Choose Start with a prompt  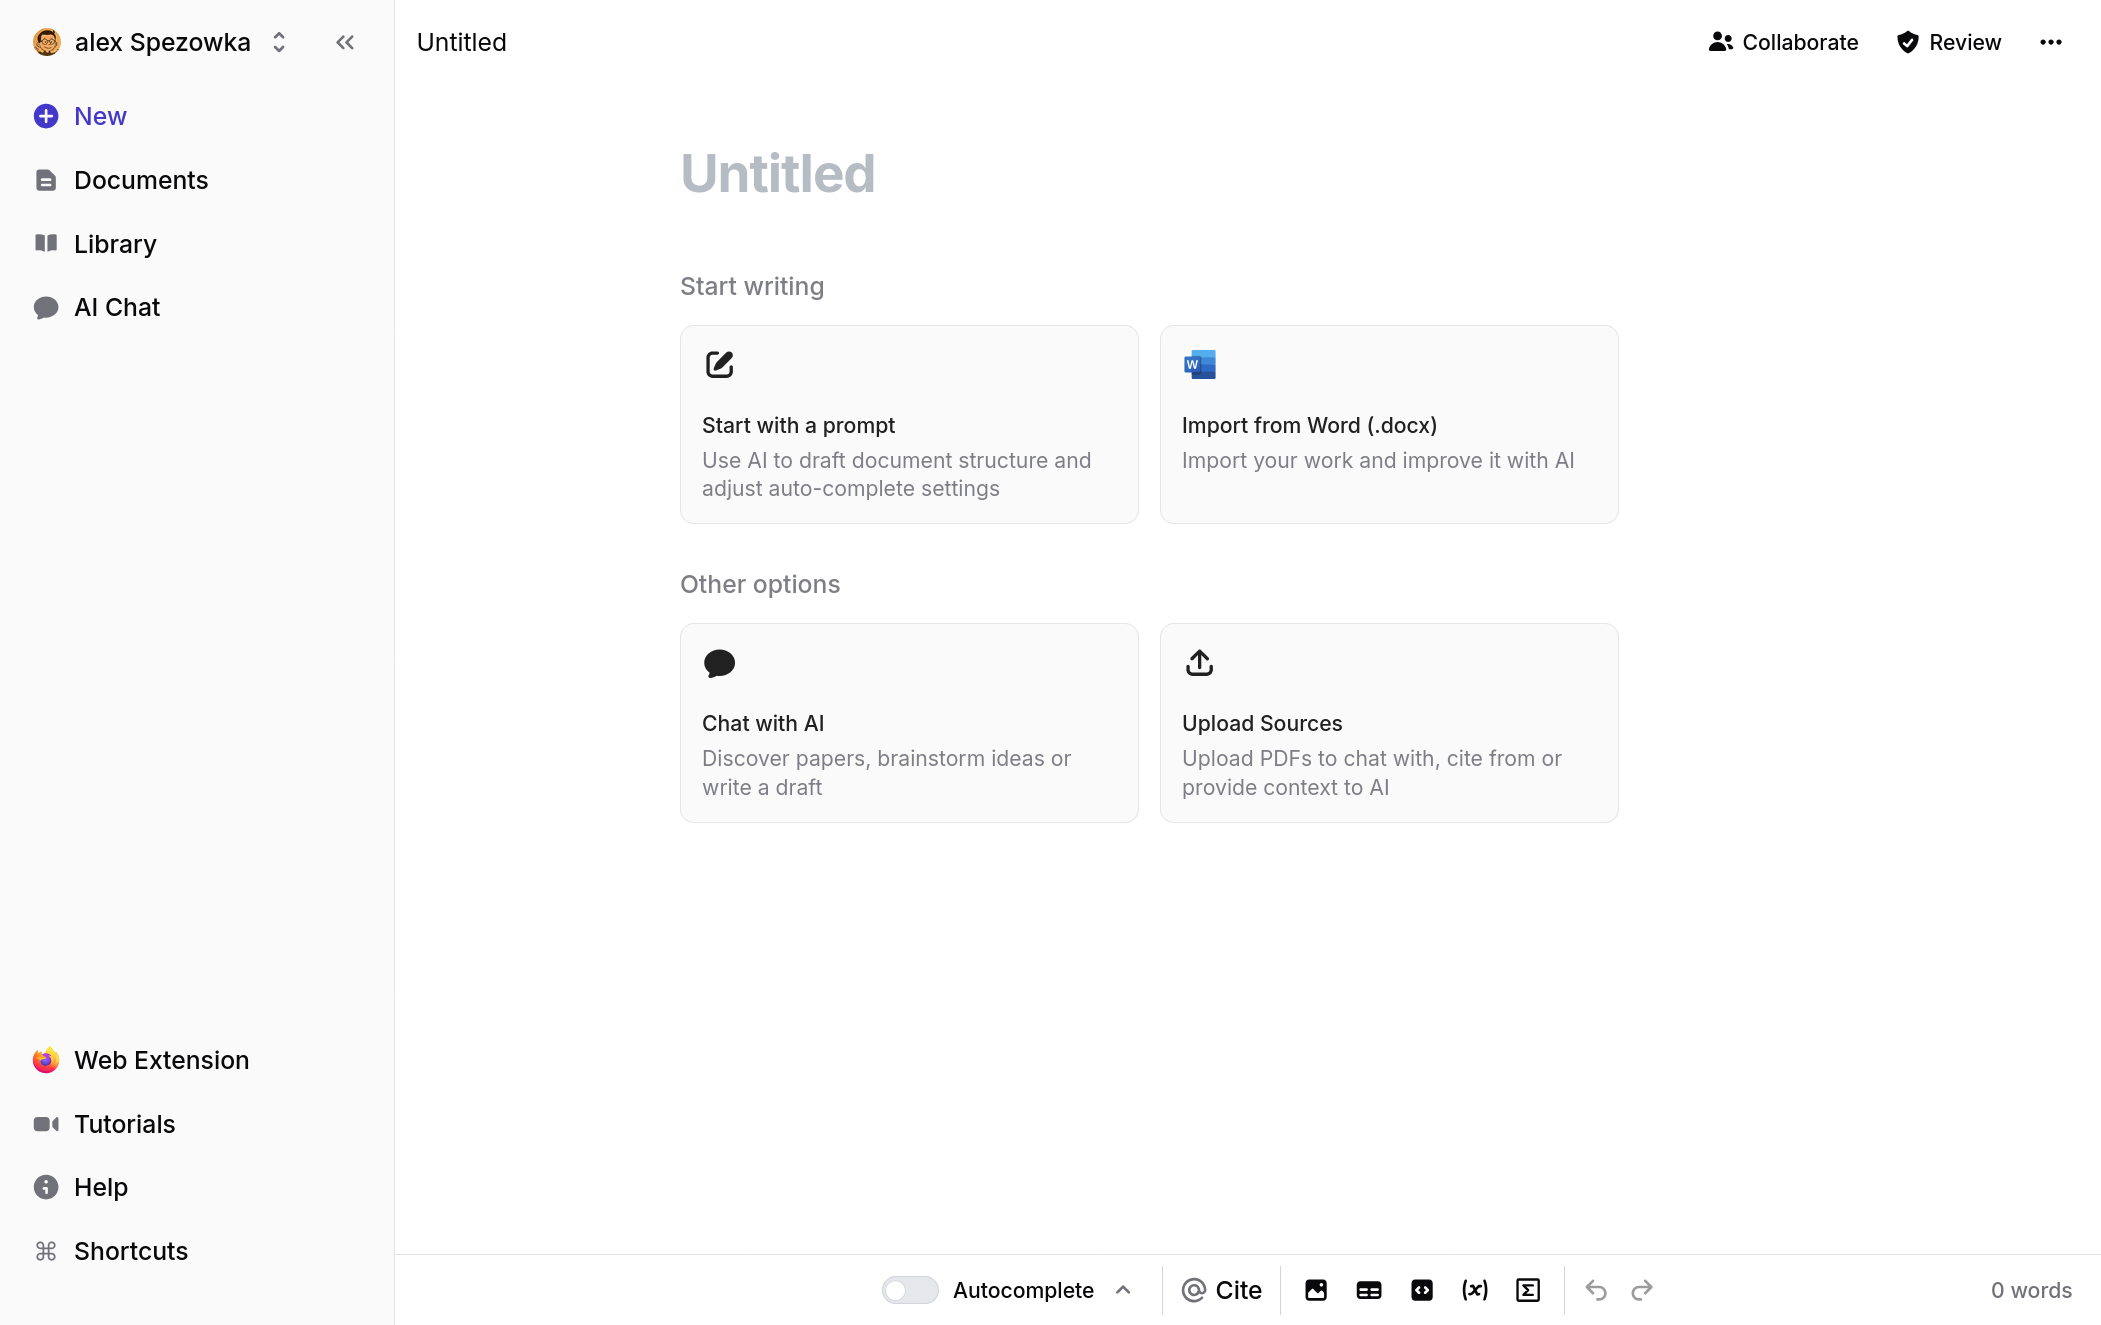(908, 424)
